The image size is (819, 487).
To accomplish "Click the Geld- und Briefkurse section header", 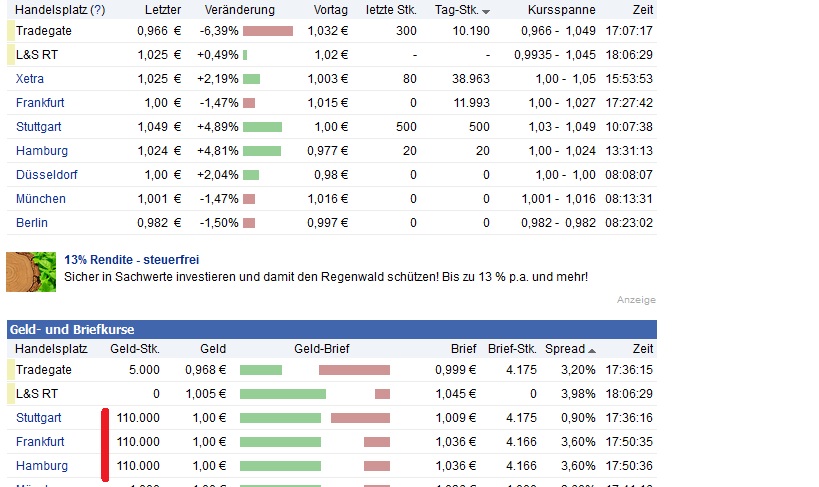I will point(332,330).
